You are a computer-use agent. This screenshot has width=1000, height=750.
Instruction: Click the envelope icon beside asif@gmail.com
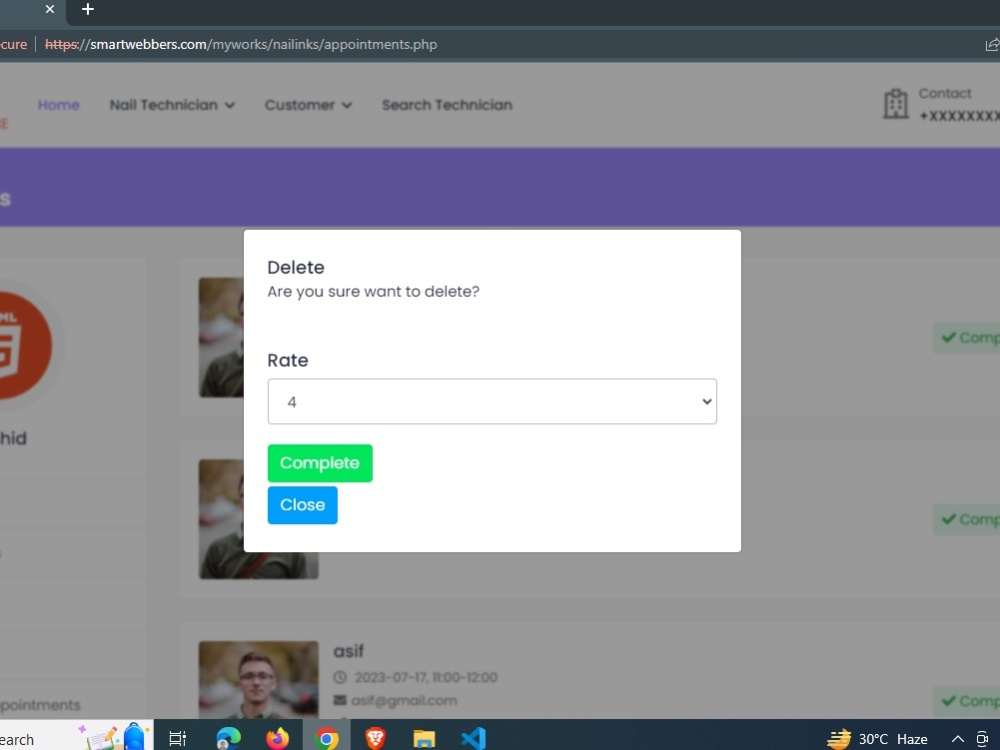tap(340, 701)
